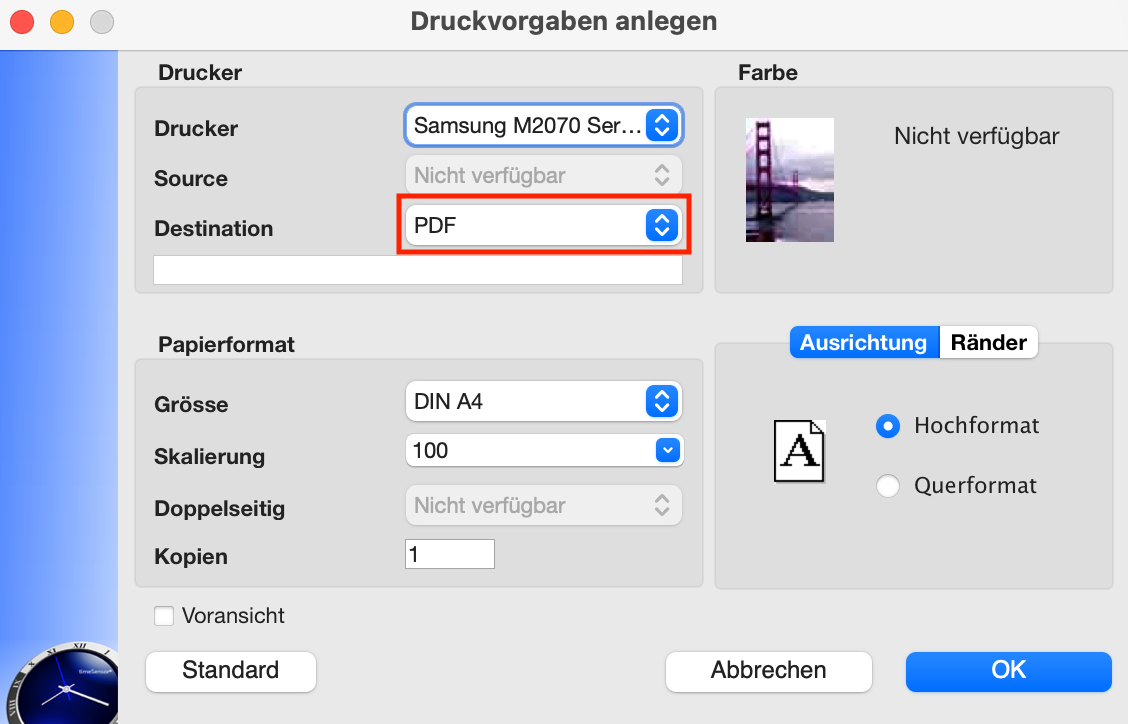Screen dimensions: 1128x724
Task: Click the Destination PDF popup arrows
Action: (662, 225)
